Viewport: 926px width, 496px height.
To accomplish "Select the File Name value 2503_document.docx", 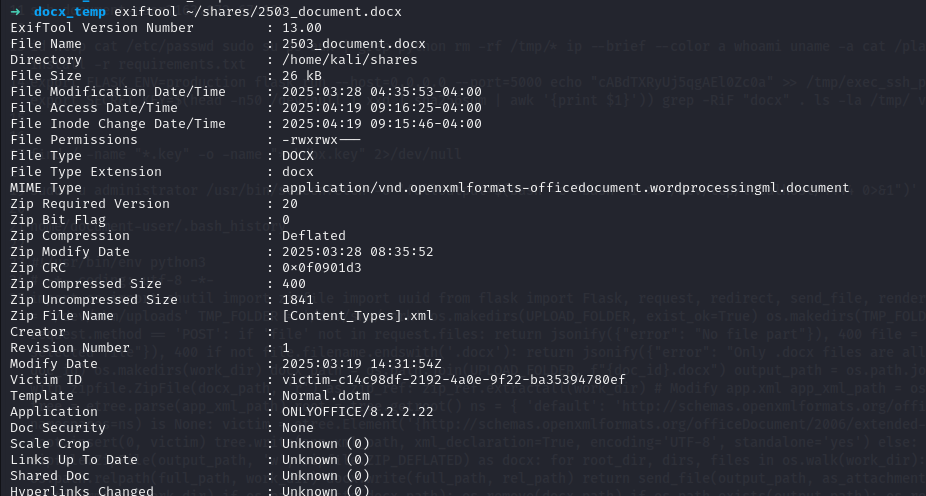I will tap(354, 44).
